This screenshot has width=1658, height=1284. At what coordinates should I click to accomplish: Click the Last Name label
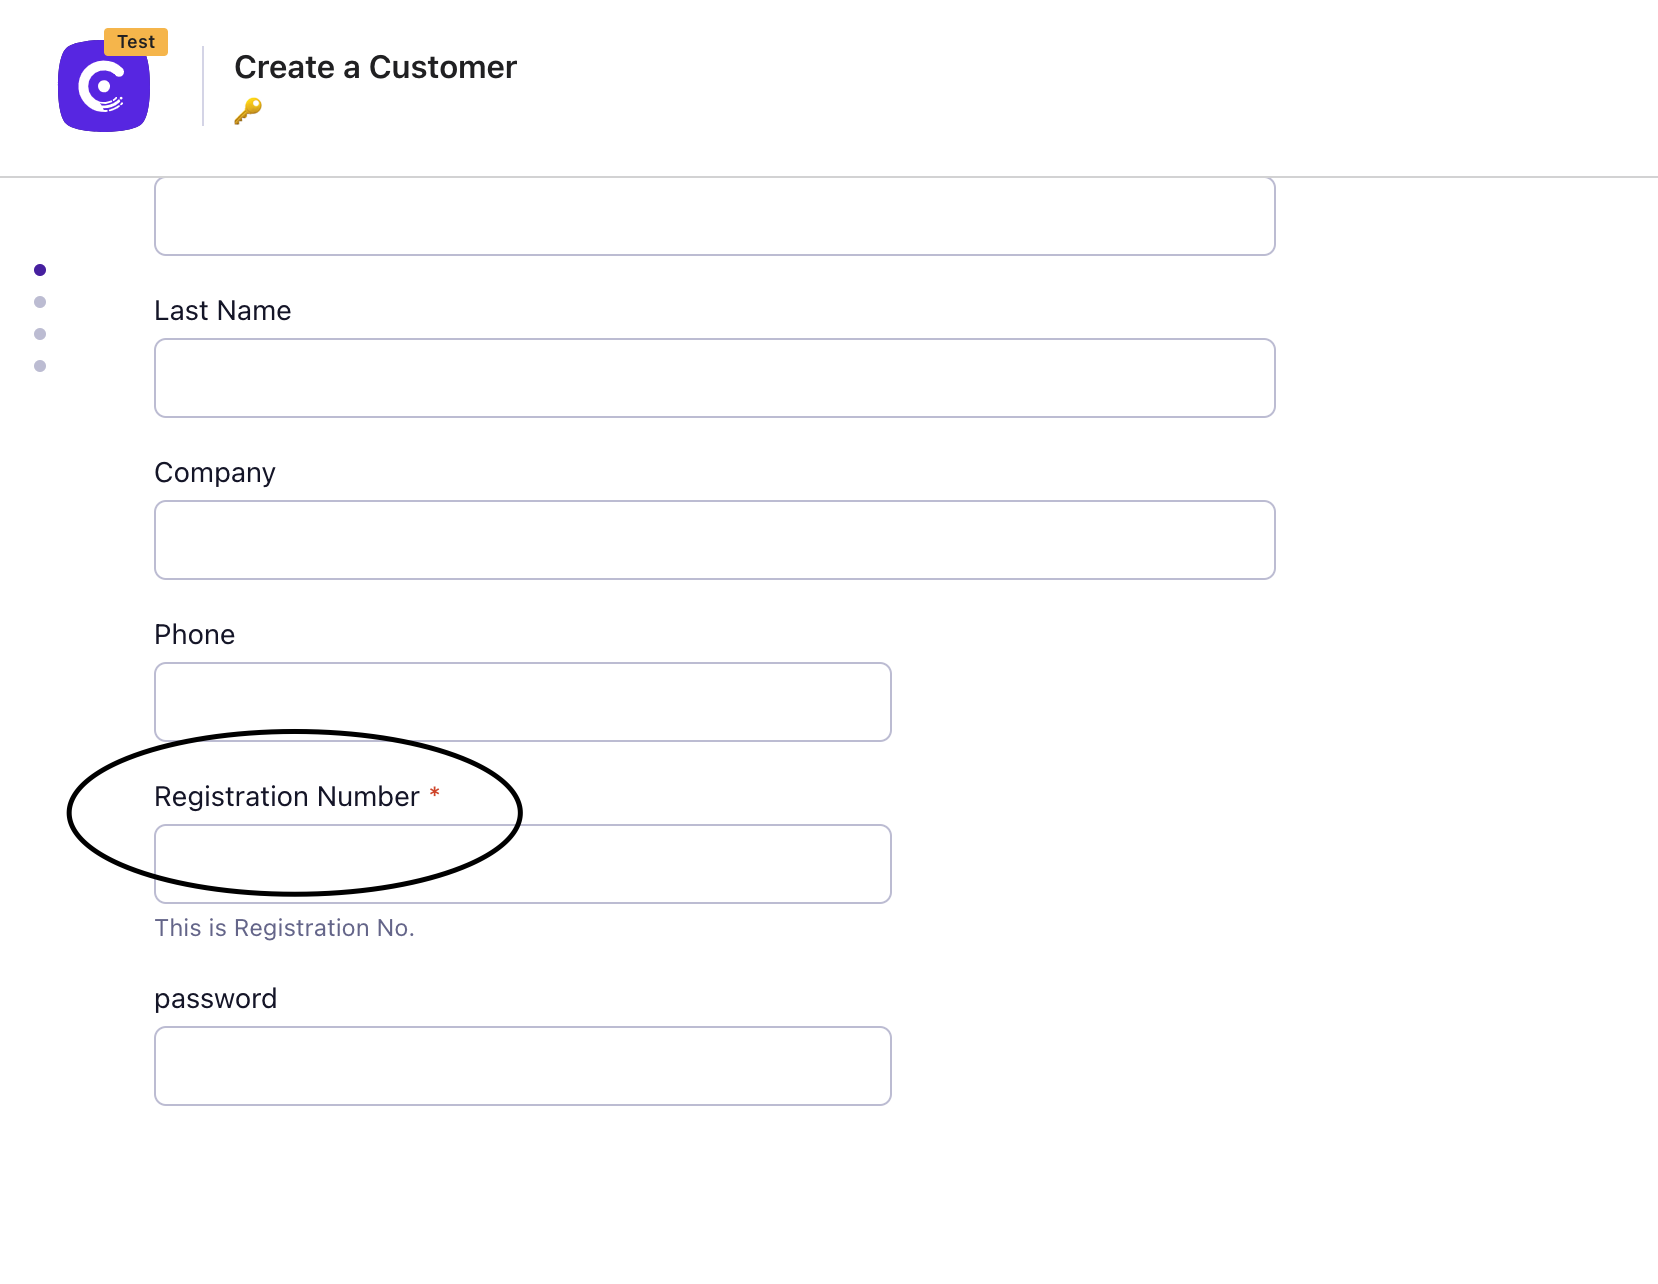point(223,311)
